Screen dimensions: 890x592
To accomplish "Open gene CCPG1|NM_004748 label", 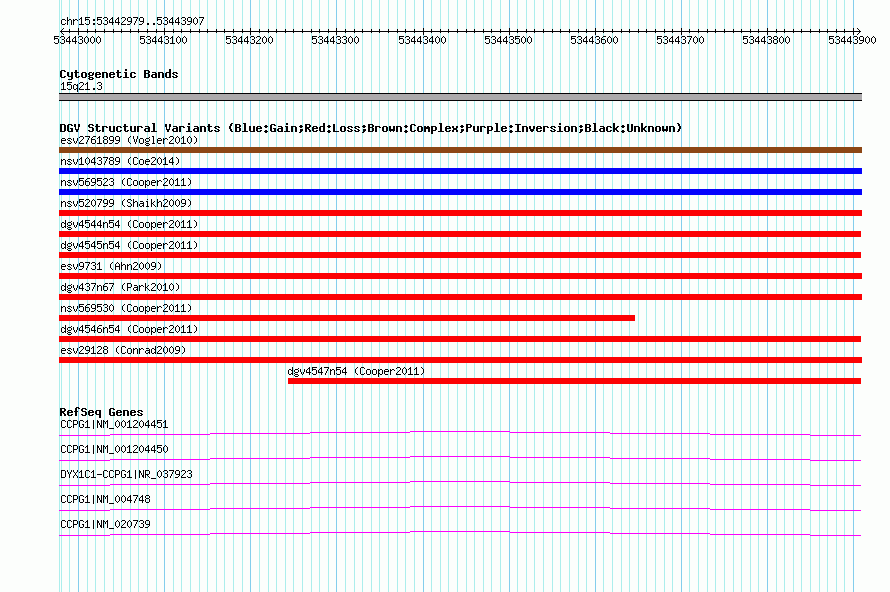I will [105, 499].
